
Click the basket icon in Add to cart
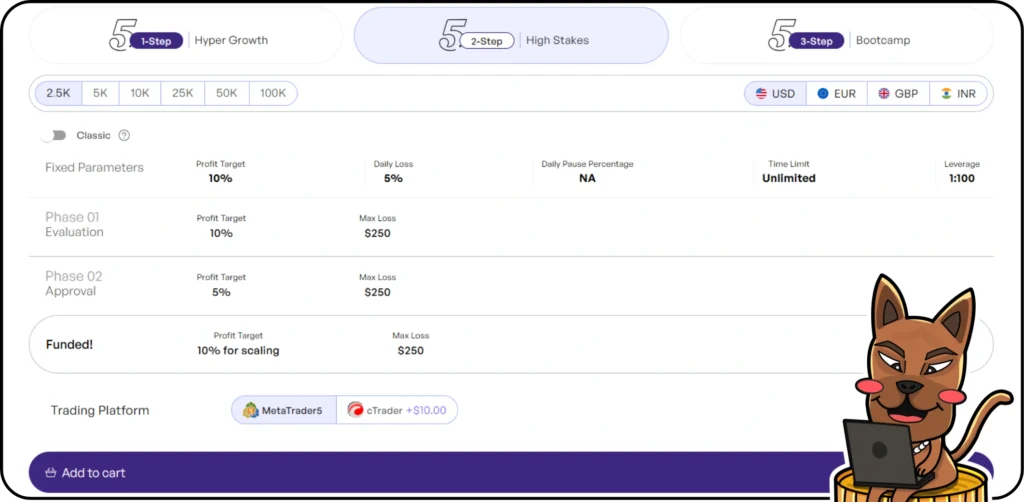(48, 473)
